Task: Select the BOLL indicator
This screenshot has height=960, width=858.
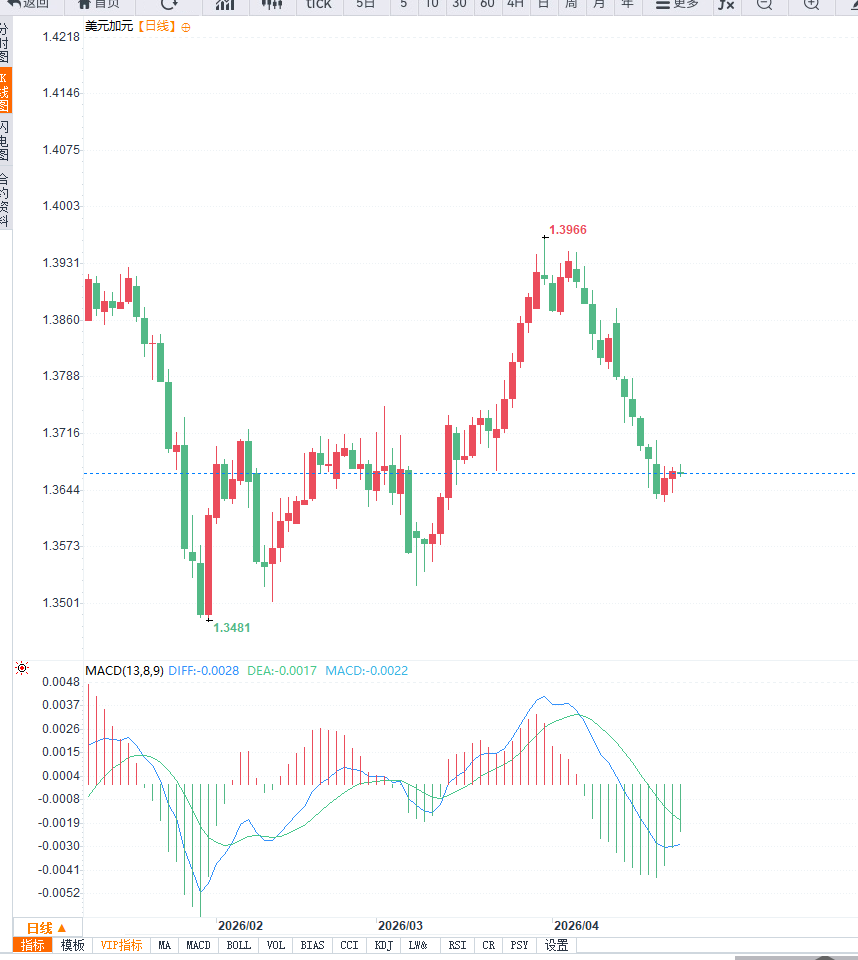Action: point(239,945)
